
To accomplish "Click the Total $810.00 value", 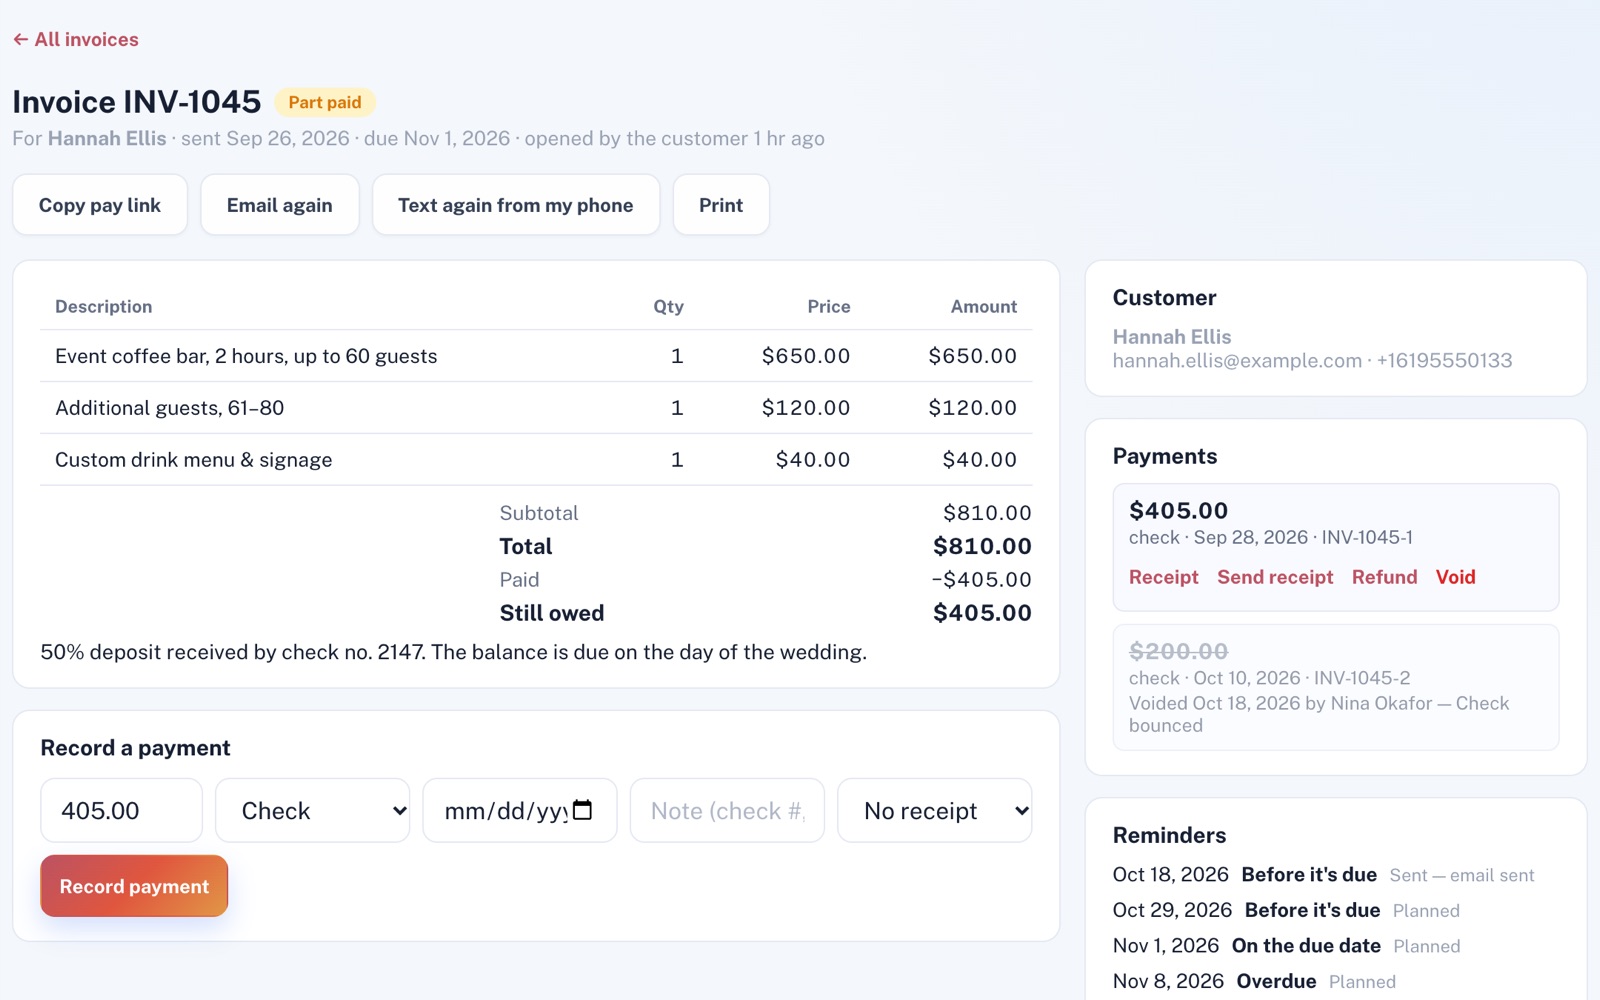I will tap(982, 546).
